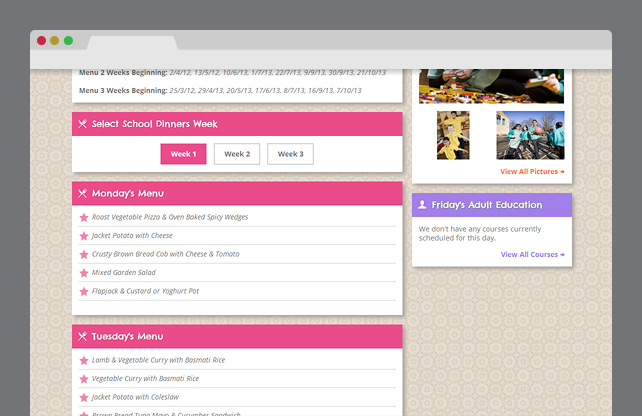This screenshot has width=642, height=416.
Task: Click the green maximize window button
Action: click(68, 41)
